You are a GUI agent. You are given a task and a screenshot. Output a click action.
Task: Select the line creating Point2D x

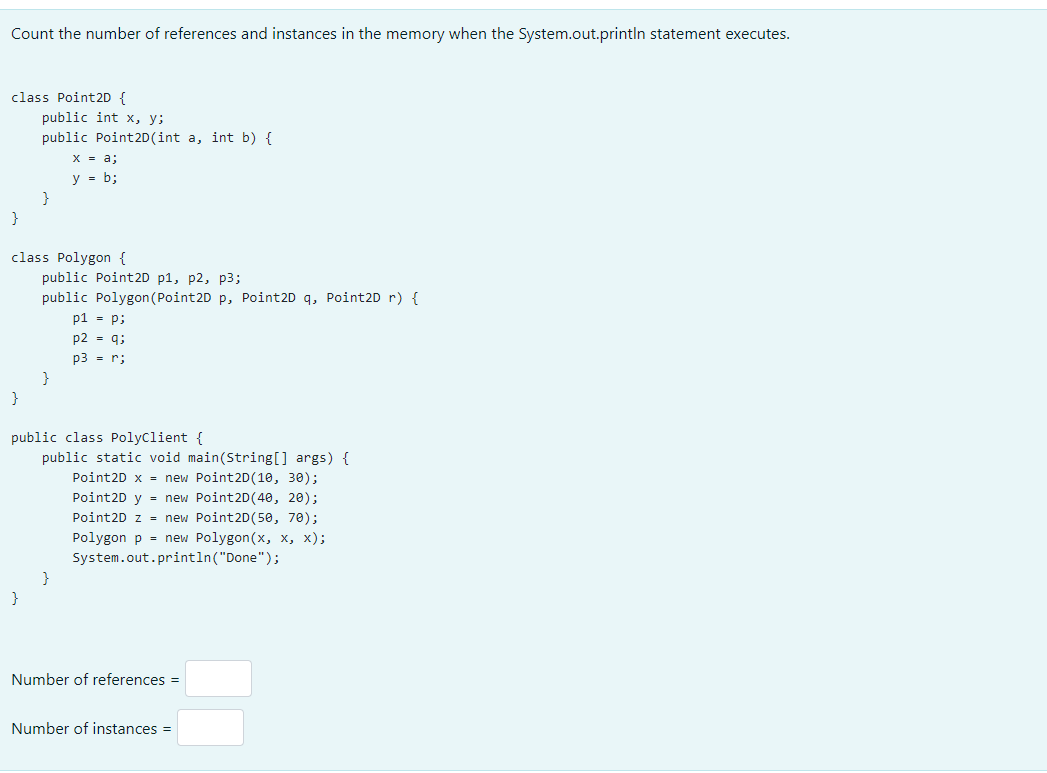point(194,477)
